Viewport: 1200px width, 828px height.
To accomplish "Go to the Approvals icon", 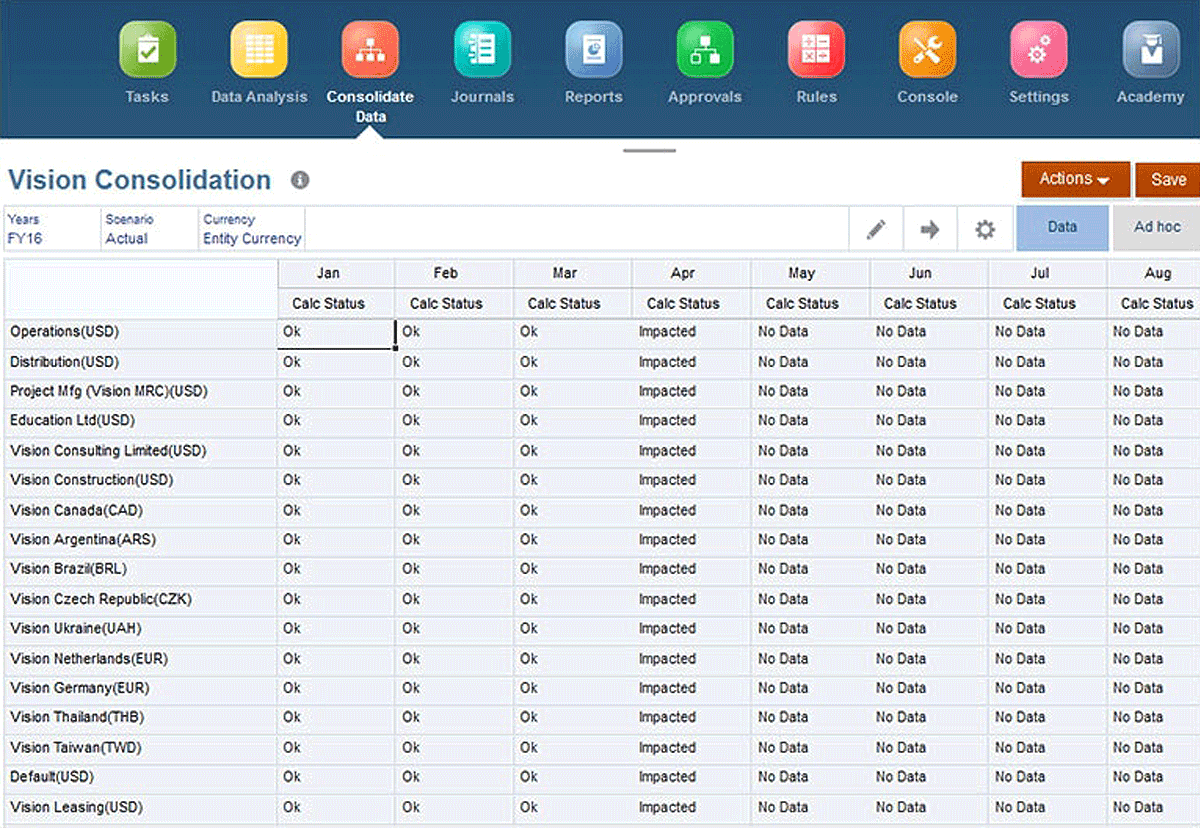I will [705, 50].
